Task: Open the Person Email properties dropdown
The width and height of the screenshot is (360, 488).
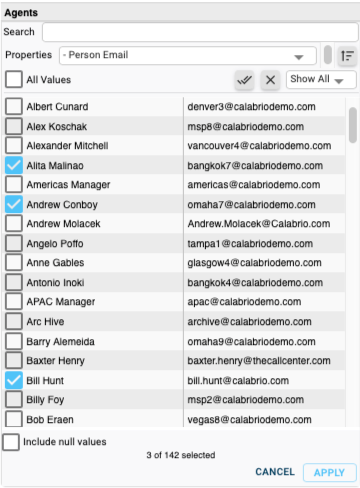Action: pos(188,55)
